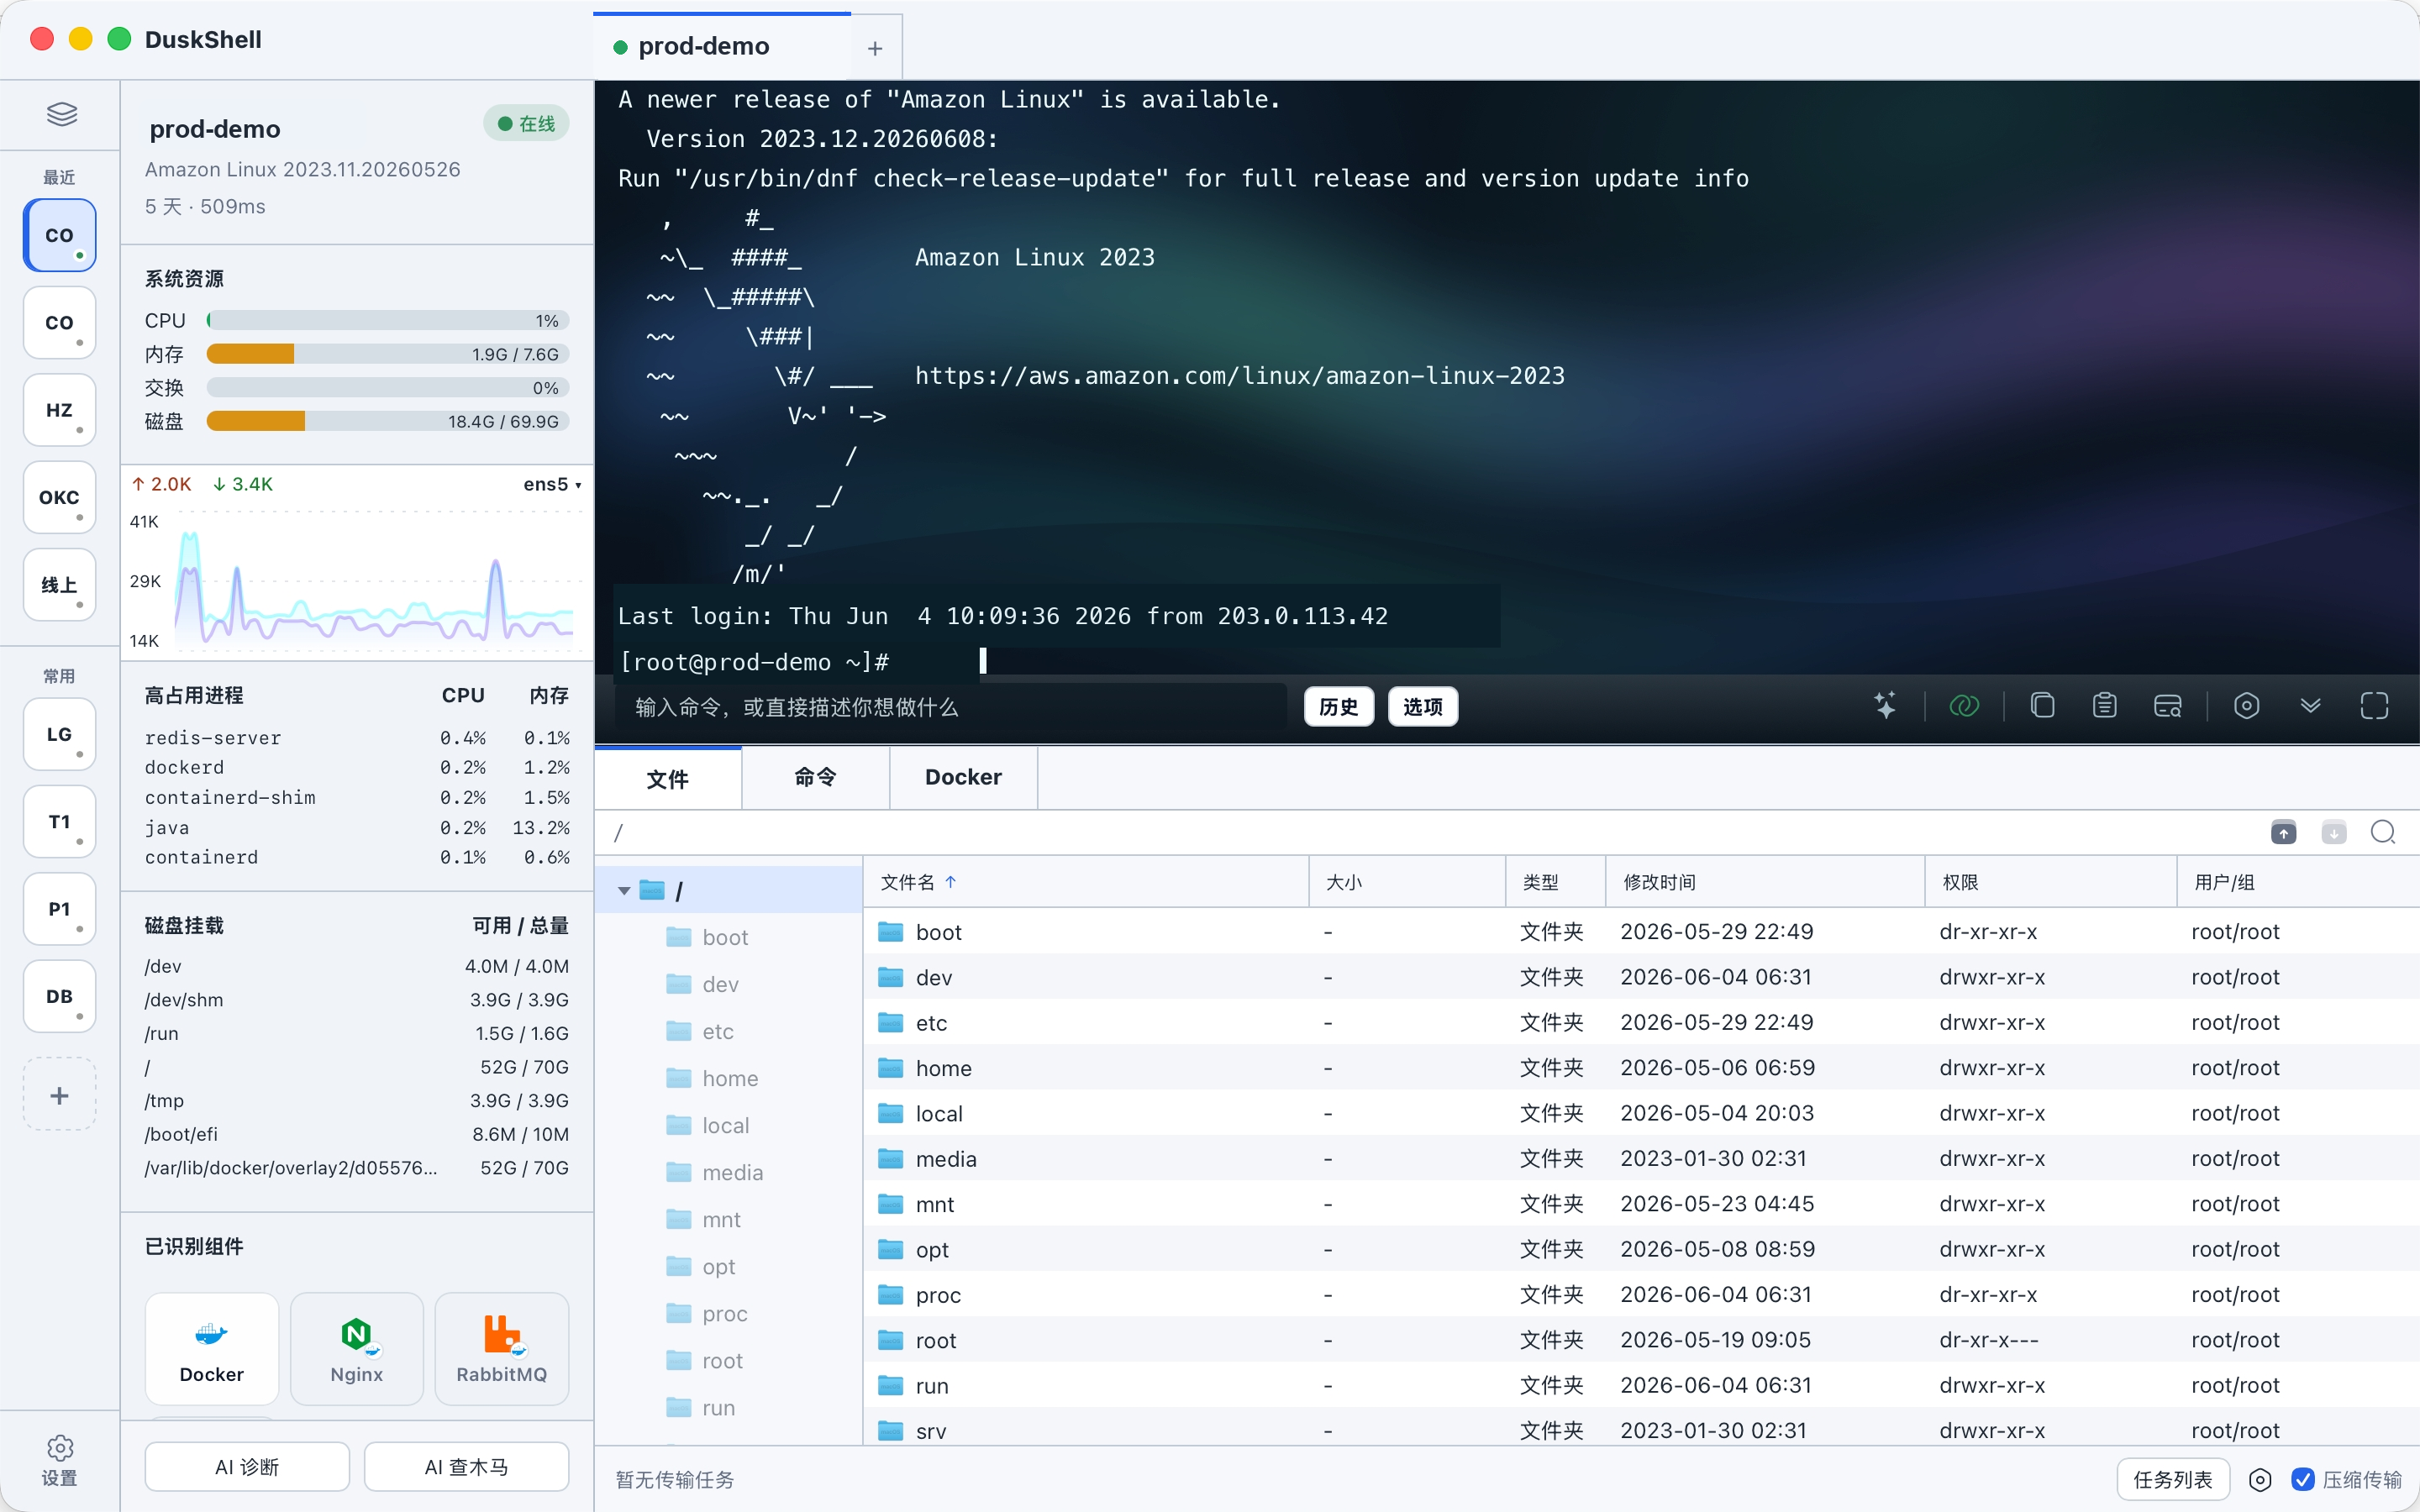Switch to the 命令 tab

[x=816, y=777]
